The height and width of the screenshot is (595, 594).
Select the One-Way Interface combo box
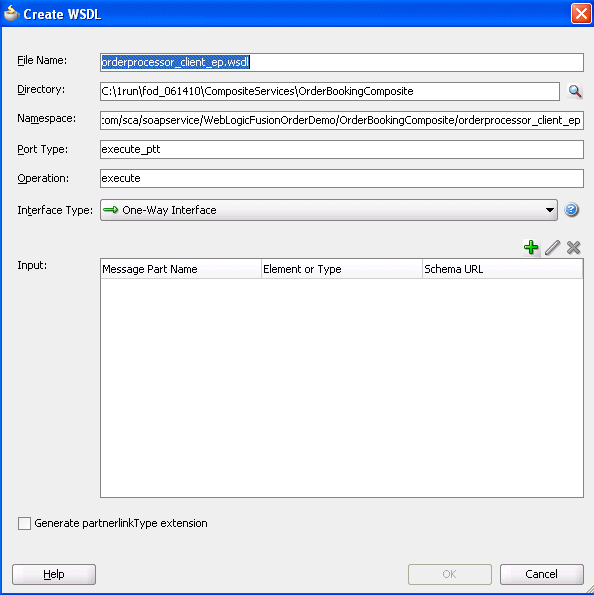(x=329, y=210)
